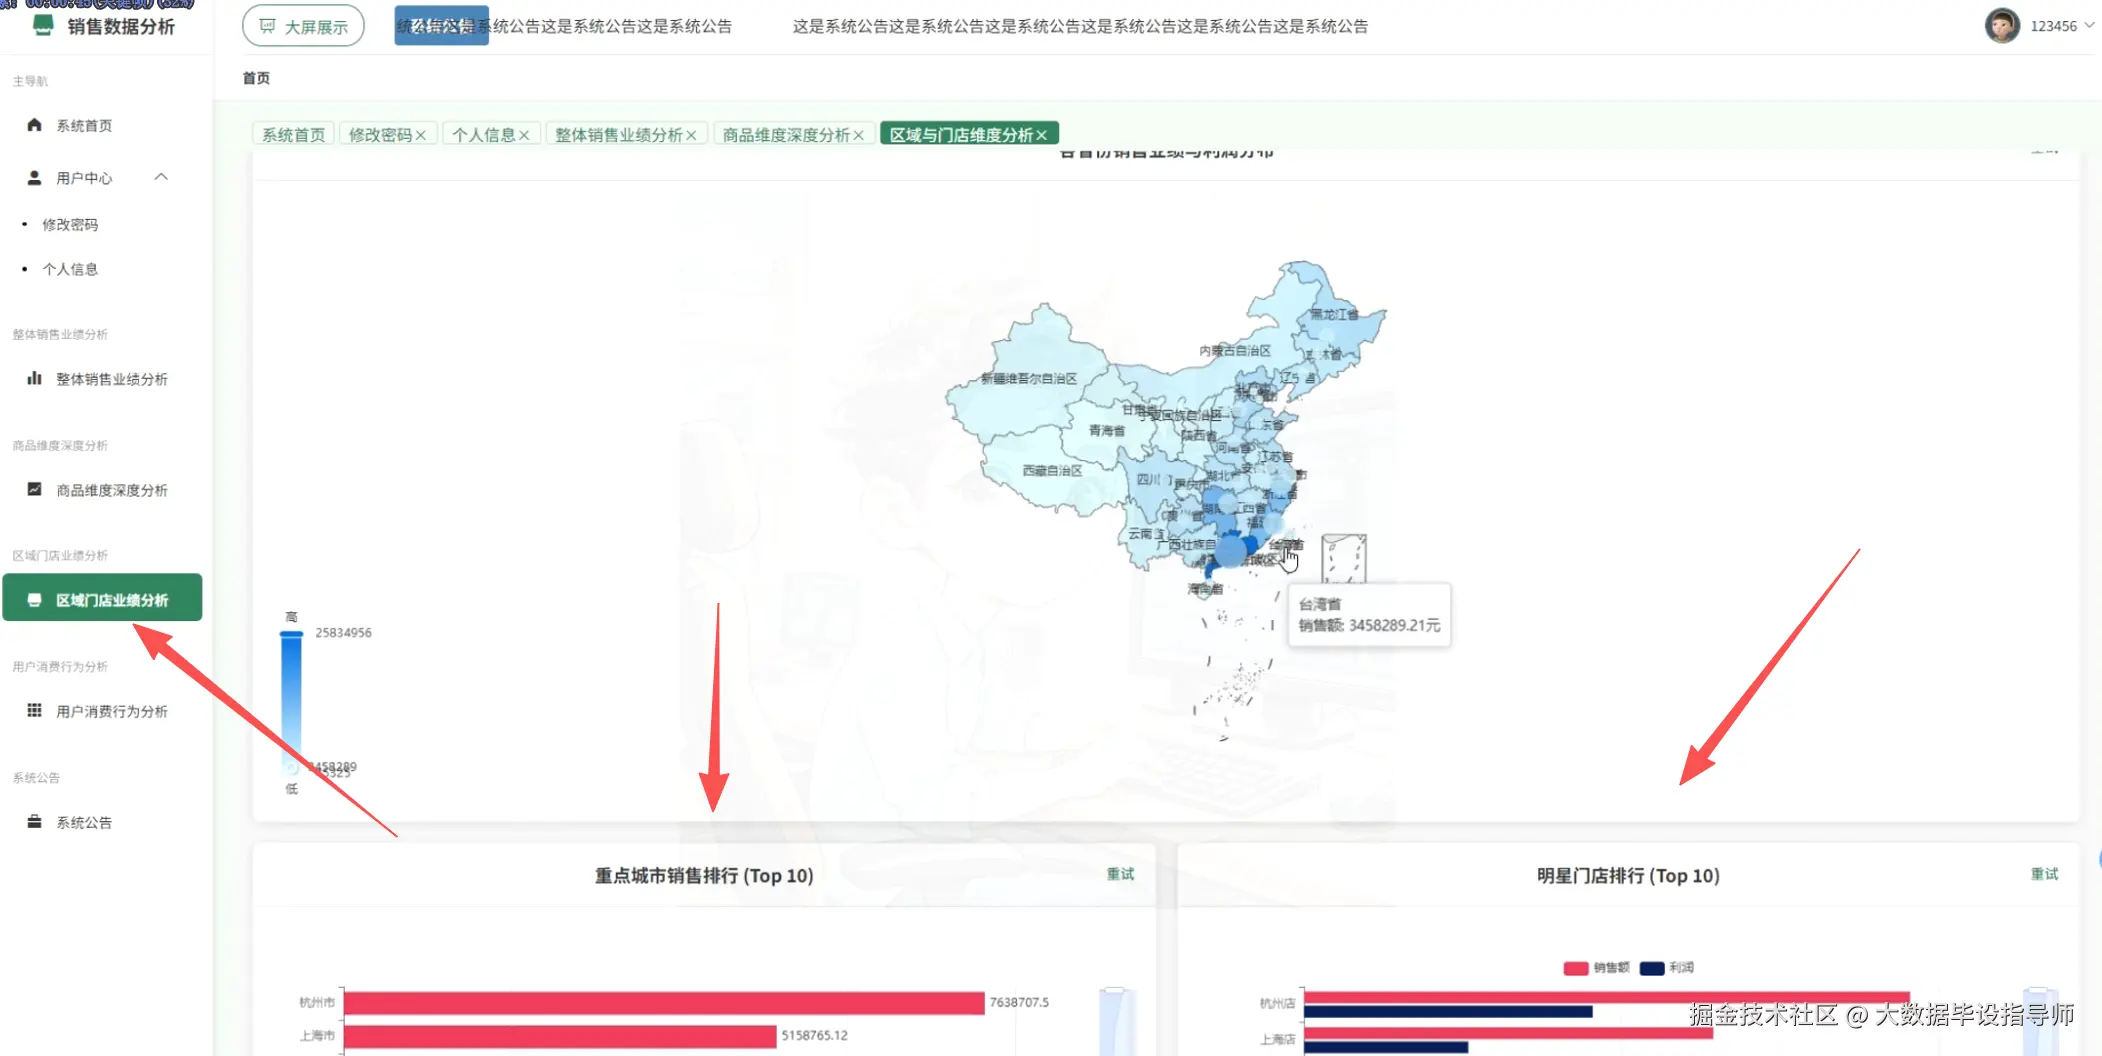Click the South China Sea inset box on map
Image resolution: width=2102 pixels, height=1056 pixels.
point(1344,558)
